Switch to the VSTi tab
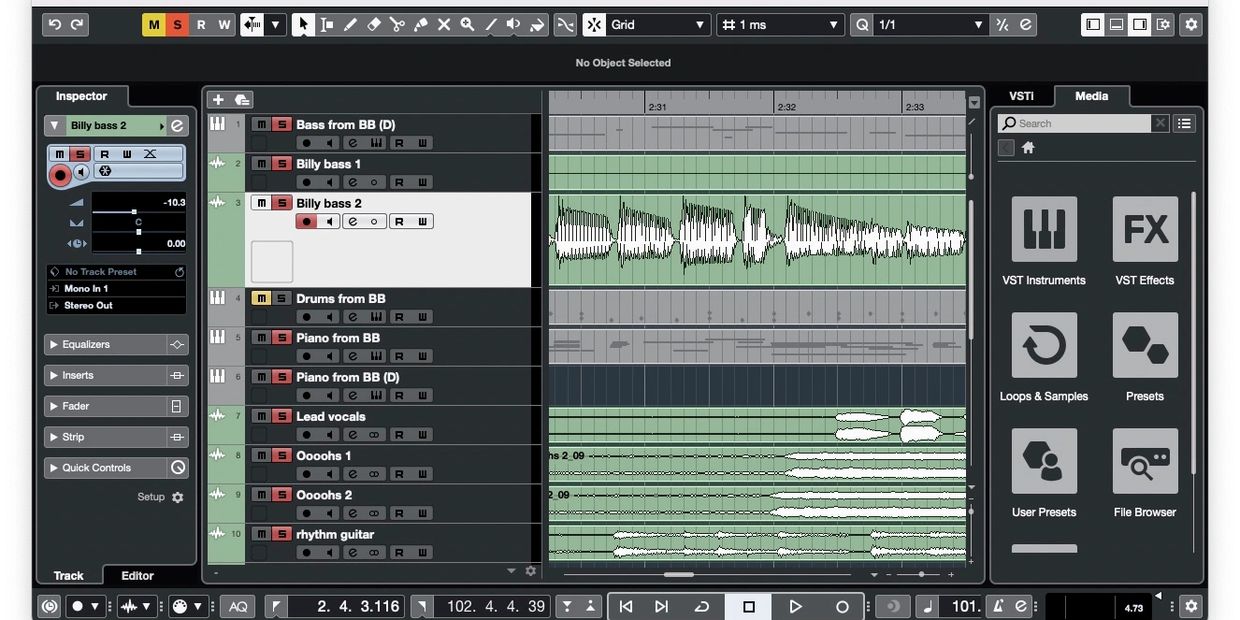Screen dimensions: 1240x620 pyautogui.click(x=1021, y=96)
